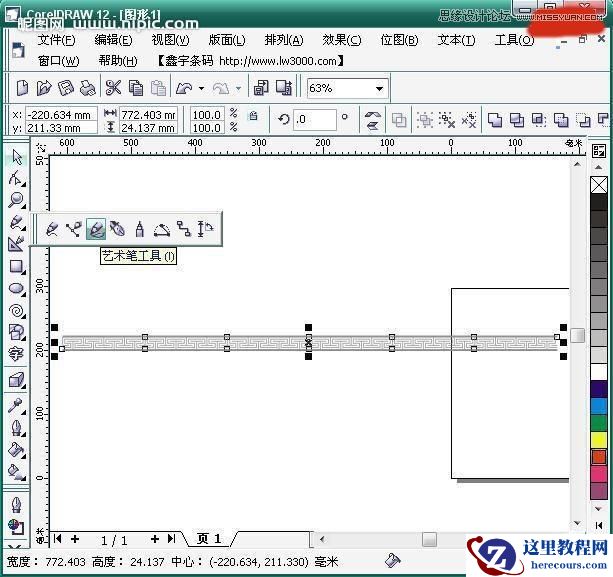Click the Save icon in toolbar
Screen dimensions: 613x577
click(66, 88)
